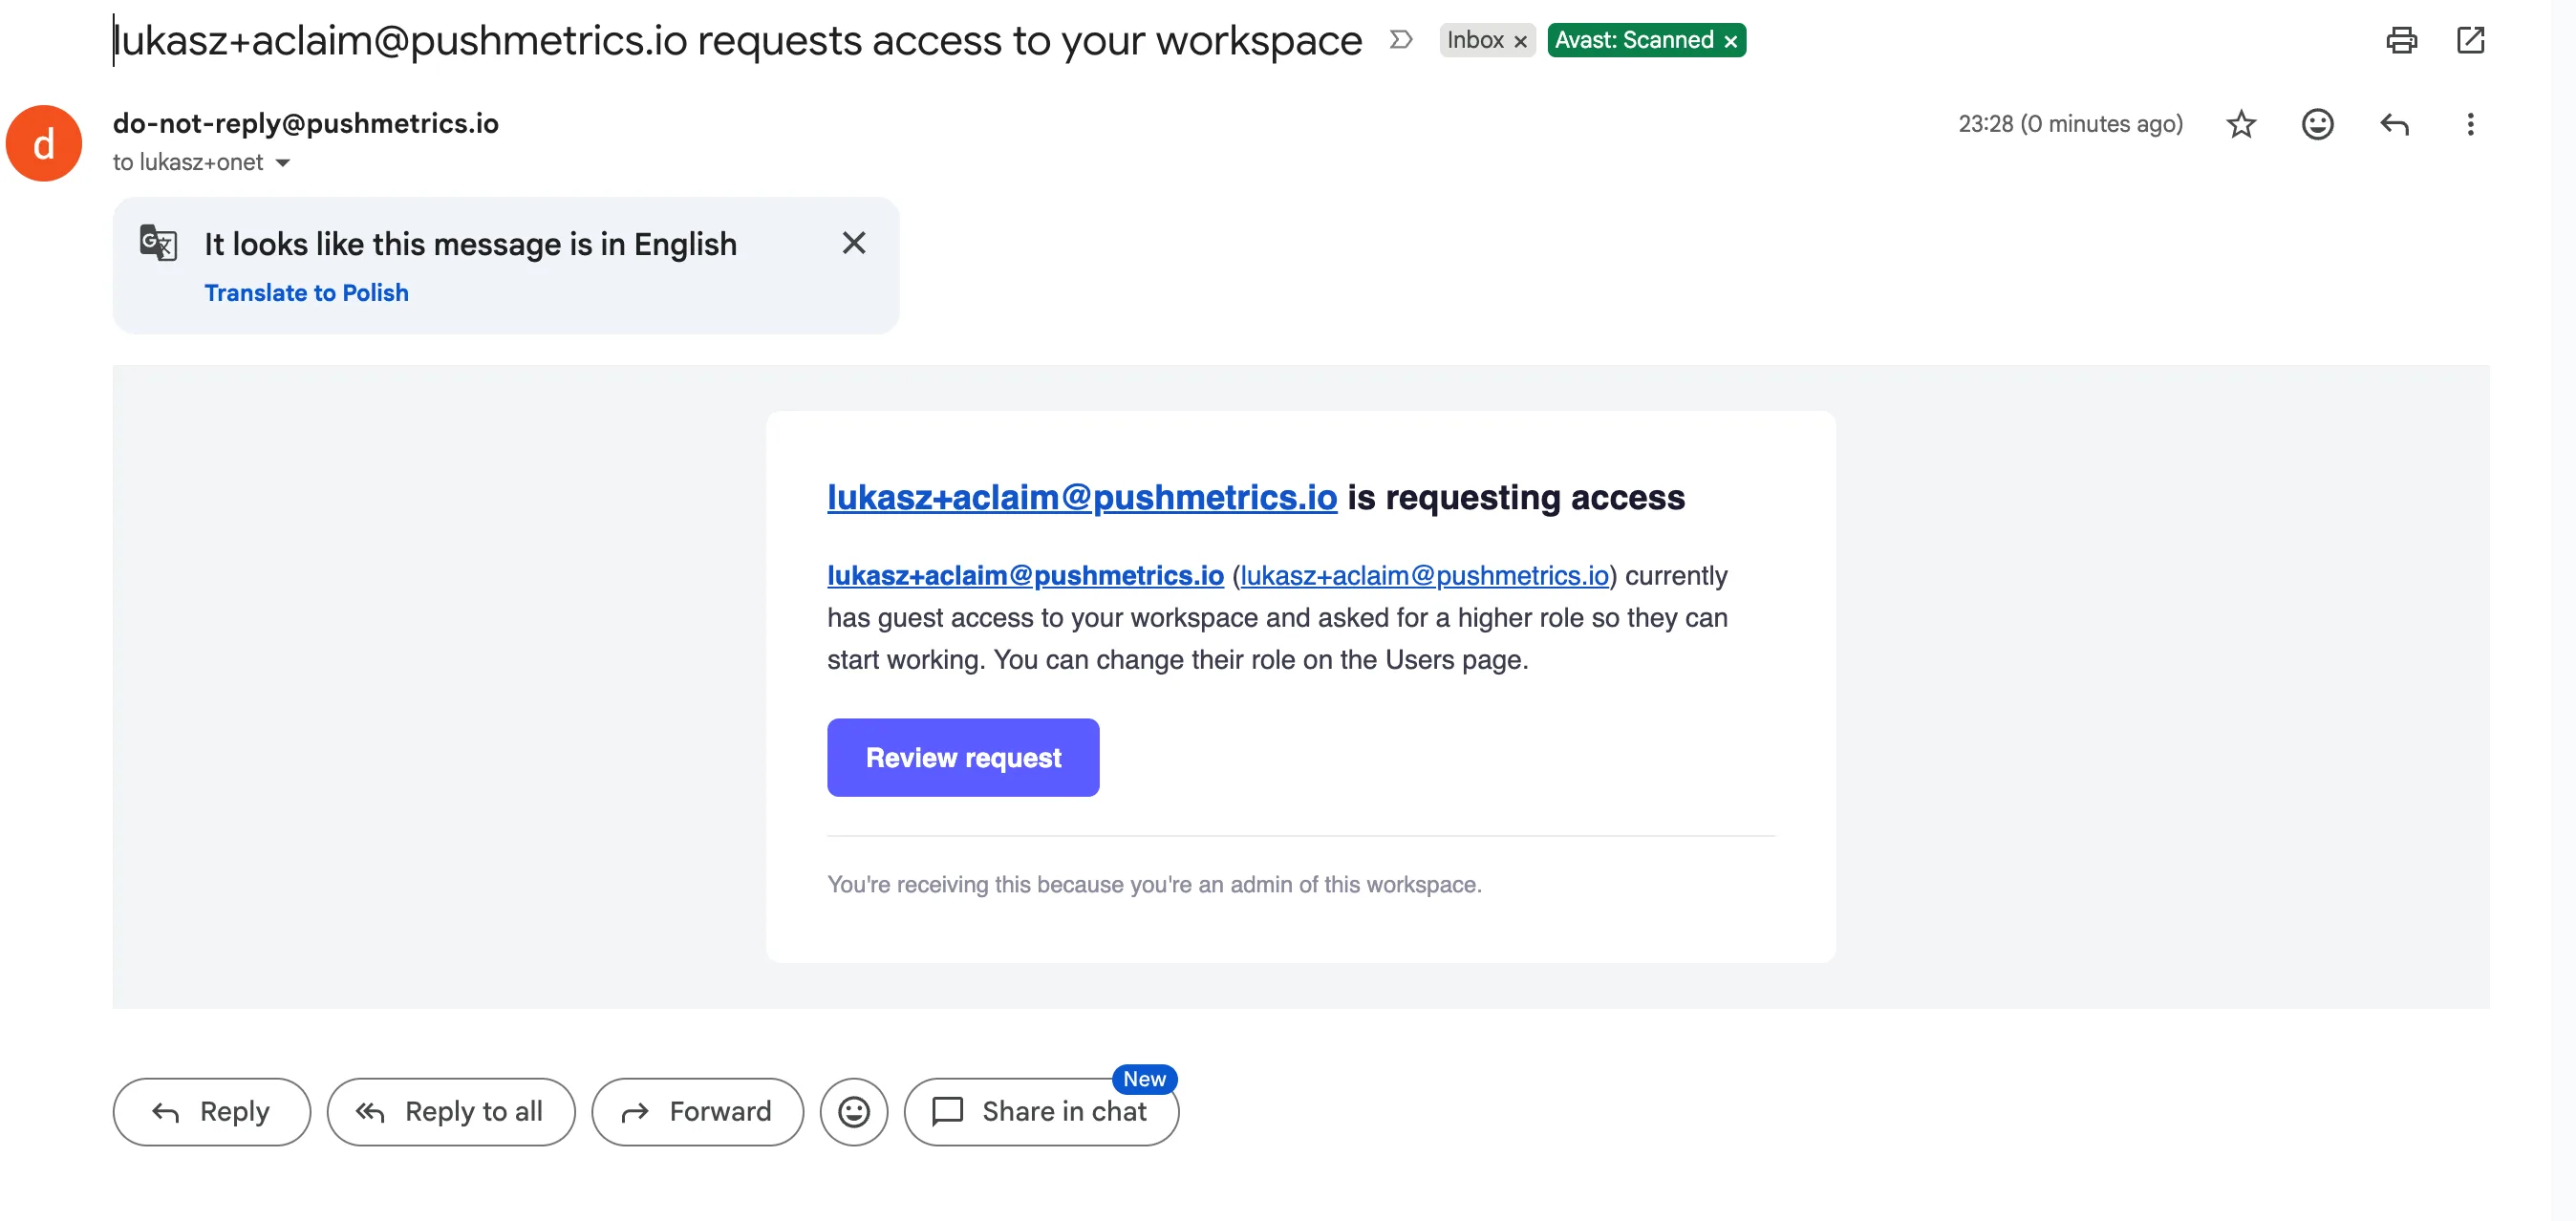Viewport: 2576px width, 1221px height.
Task: Open heading link lukasz+aclaim@pushmetrics.io
Action: 1081,497
